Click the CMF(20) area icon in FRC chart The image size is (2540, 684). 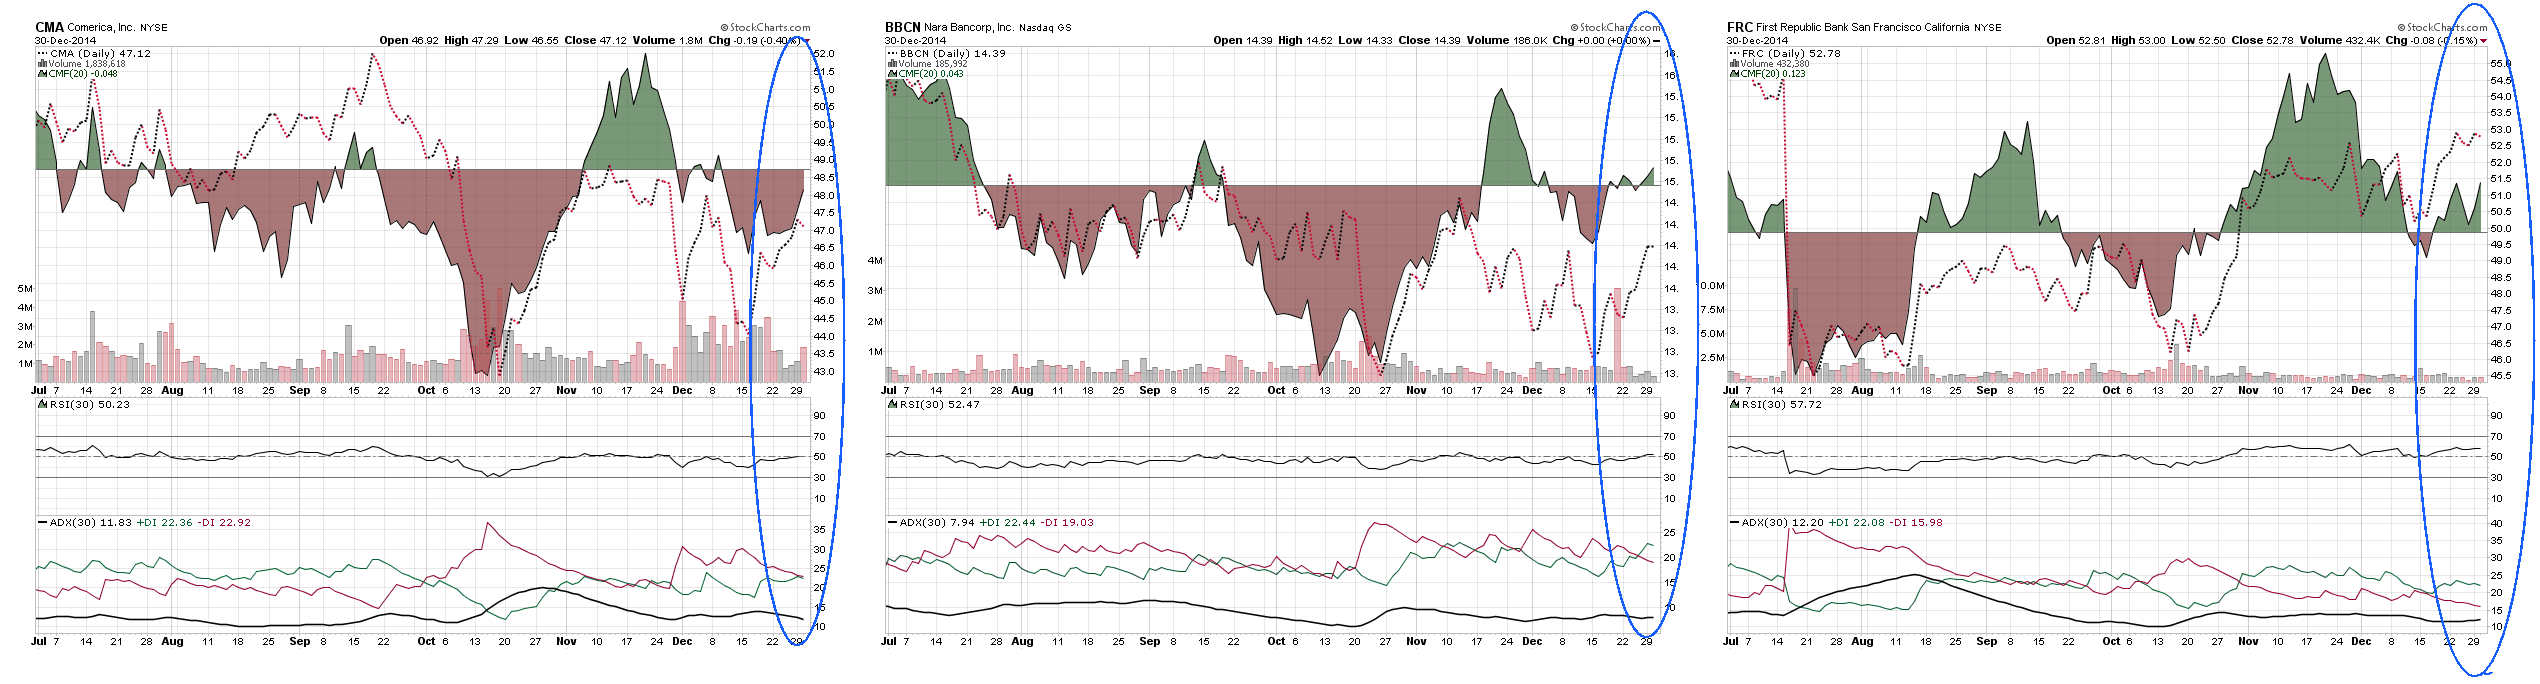(x=1734, y=73)
